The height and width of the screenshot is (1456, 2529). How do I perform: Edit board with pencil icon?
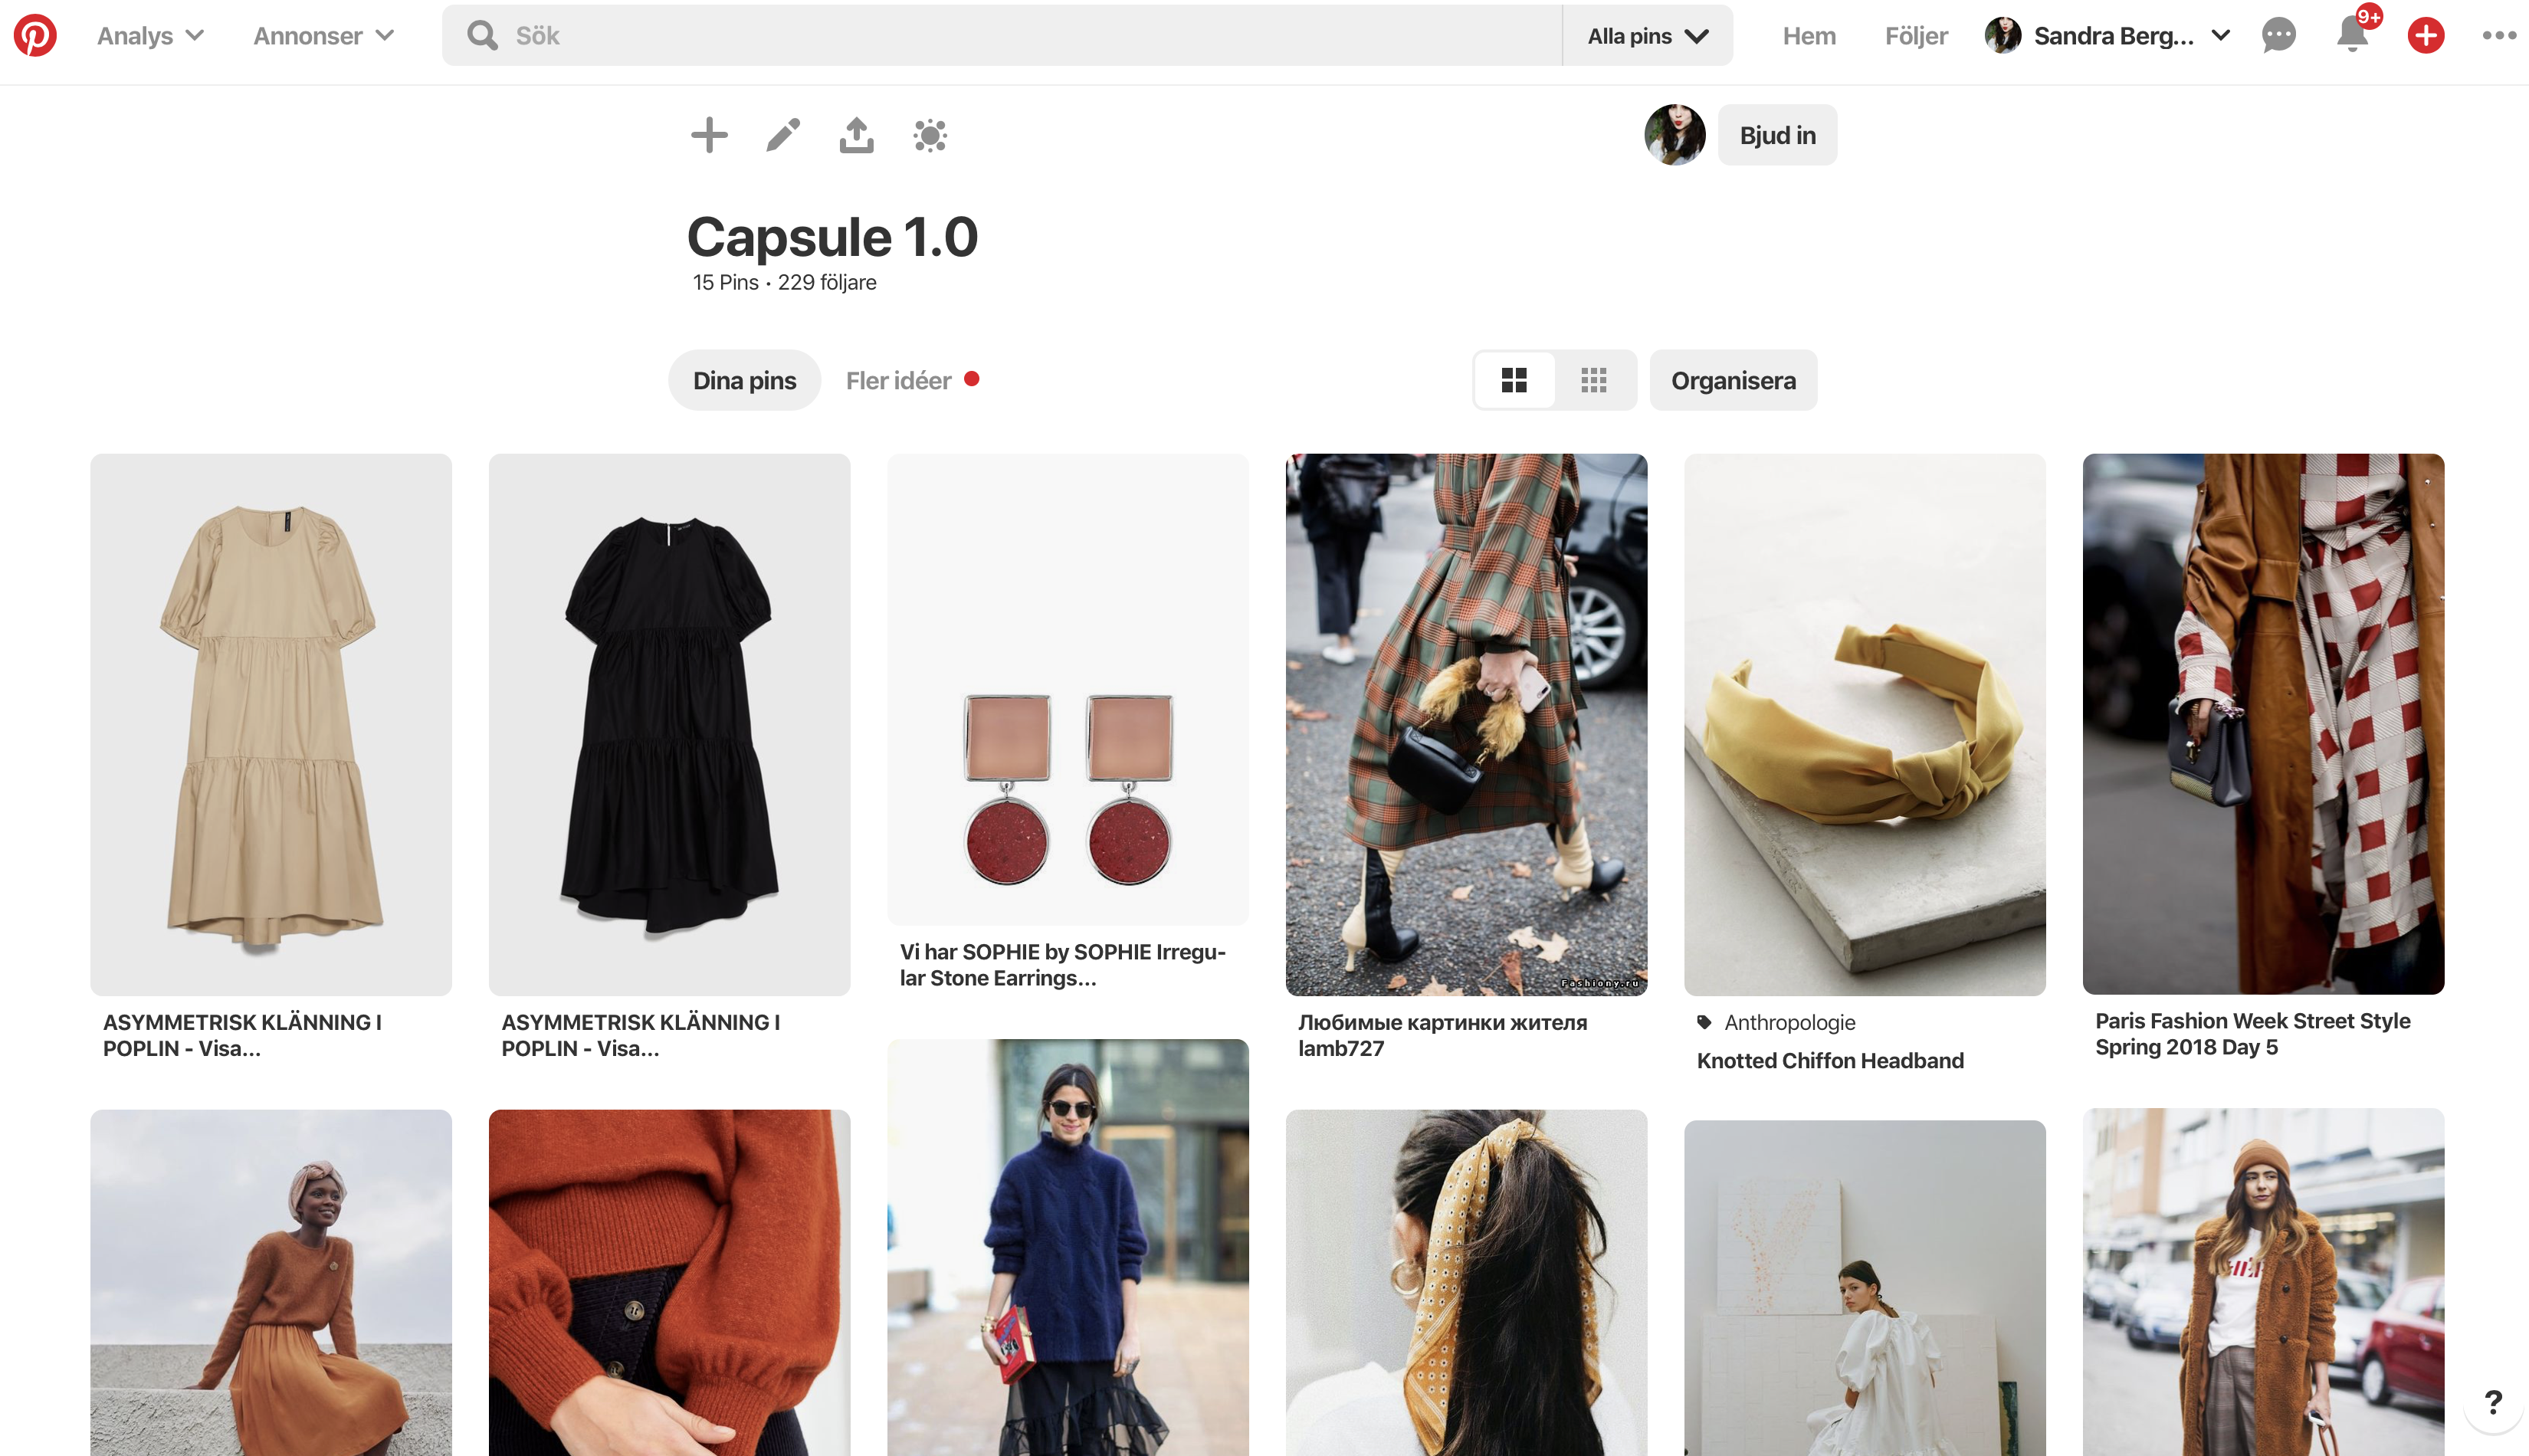click(x=783, y=135)
